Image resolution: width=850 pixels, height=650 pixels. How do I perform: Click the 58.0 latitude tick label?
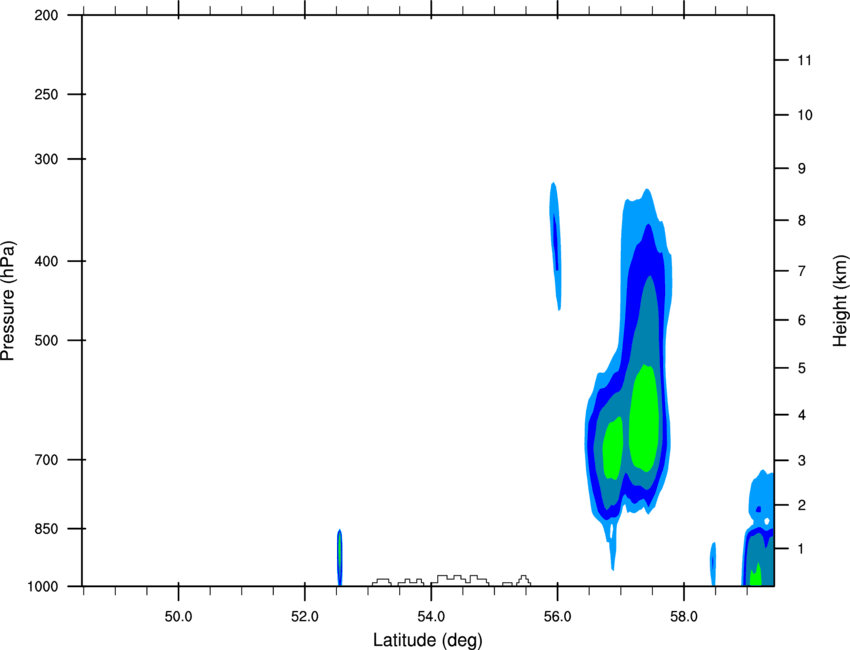(x=684, y=617)
